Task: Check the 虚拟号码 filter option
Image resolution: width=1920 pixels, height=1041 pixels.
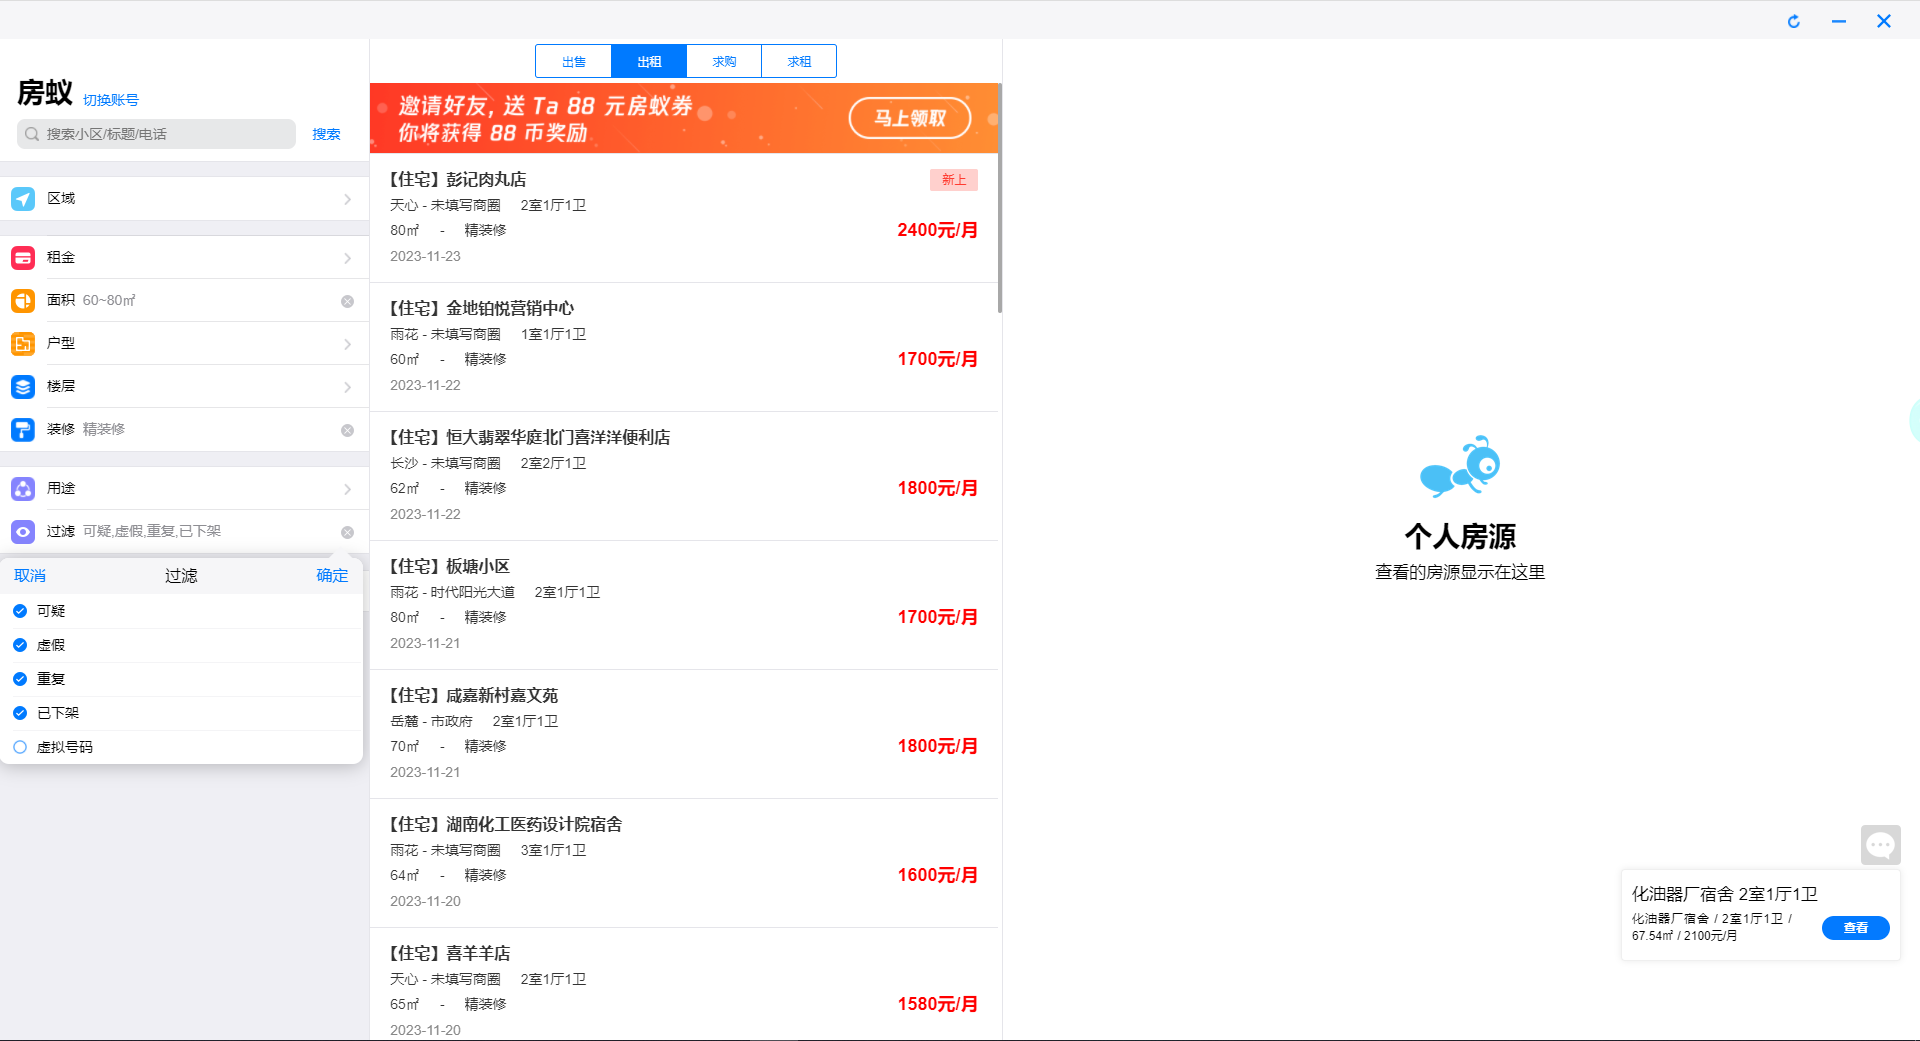Action: [x=20, y=747]
